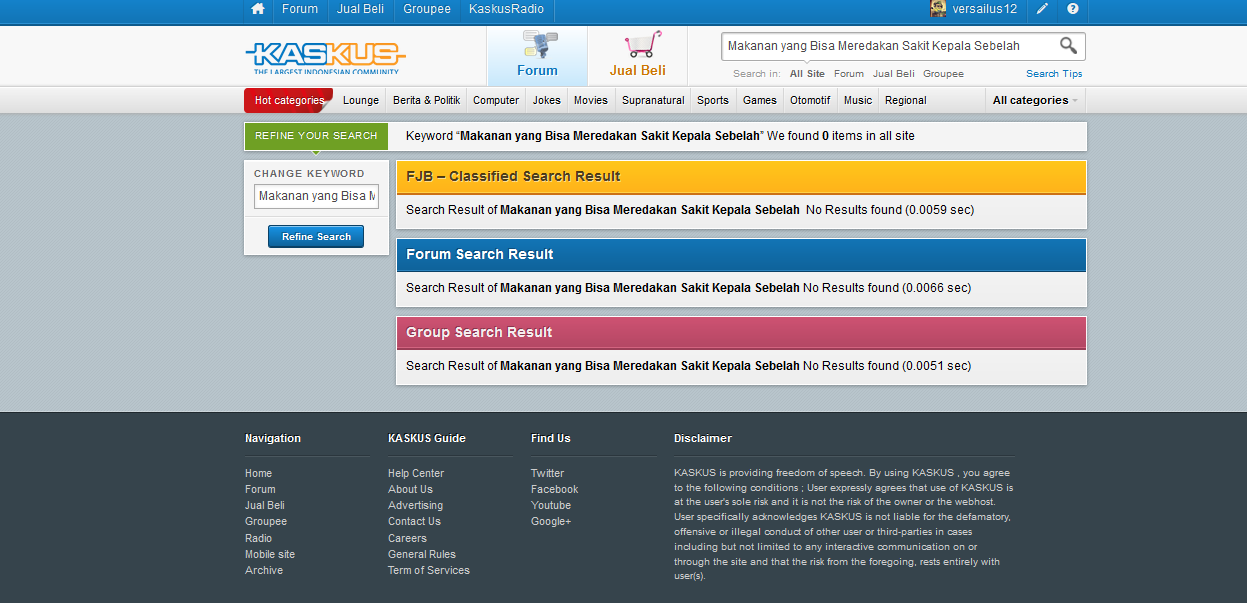Open the footer Forum link
This screenshot has width=1247, height=603.
tap(260, 490)
